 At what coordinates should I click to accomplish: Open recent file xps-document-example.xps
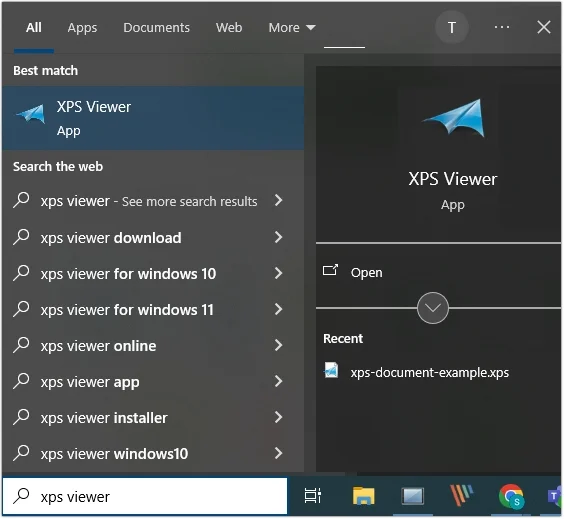coord(429,372)
